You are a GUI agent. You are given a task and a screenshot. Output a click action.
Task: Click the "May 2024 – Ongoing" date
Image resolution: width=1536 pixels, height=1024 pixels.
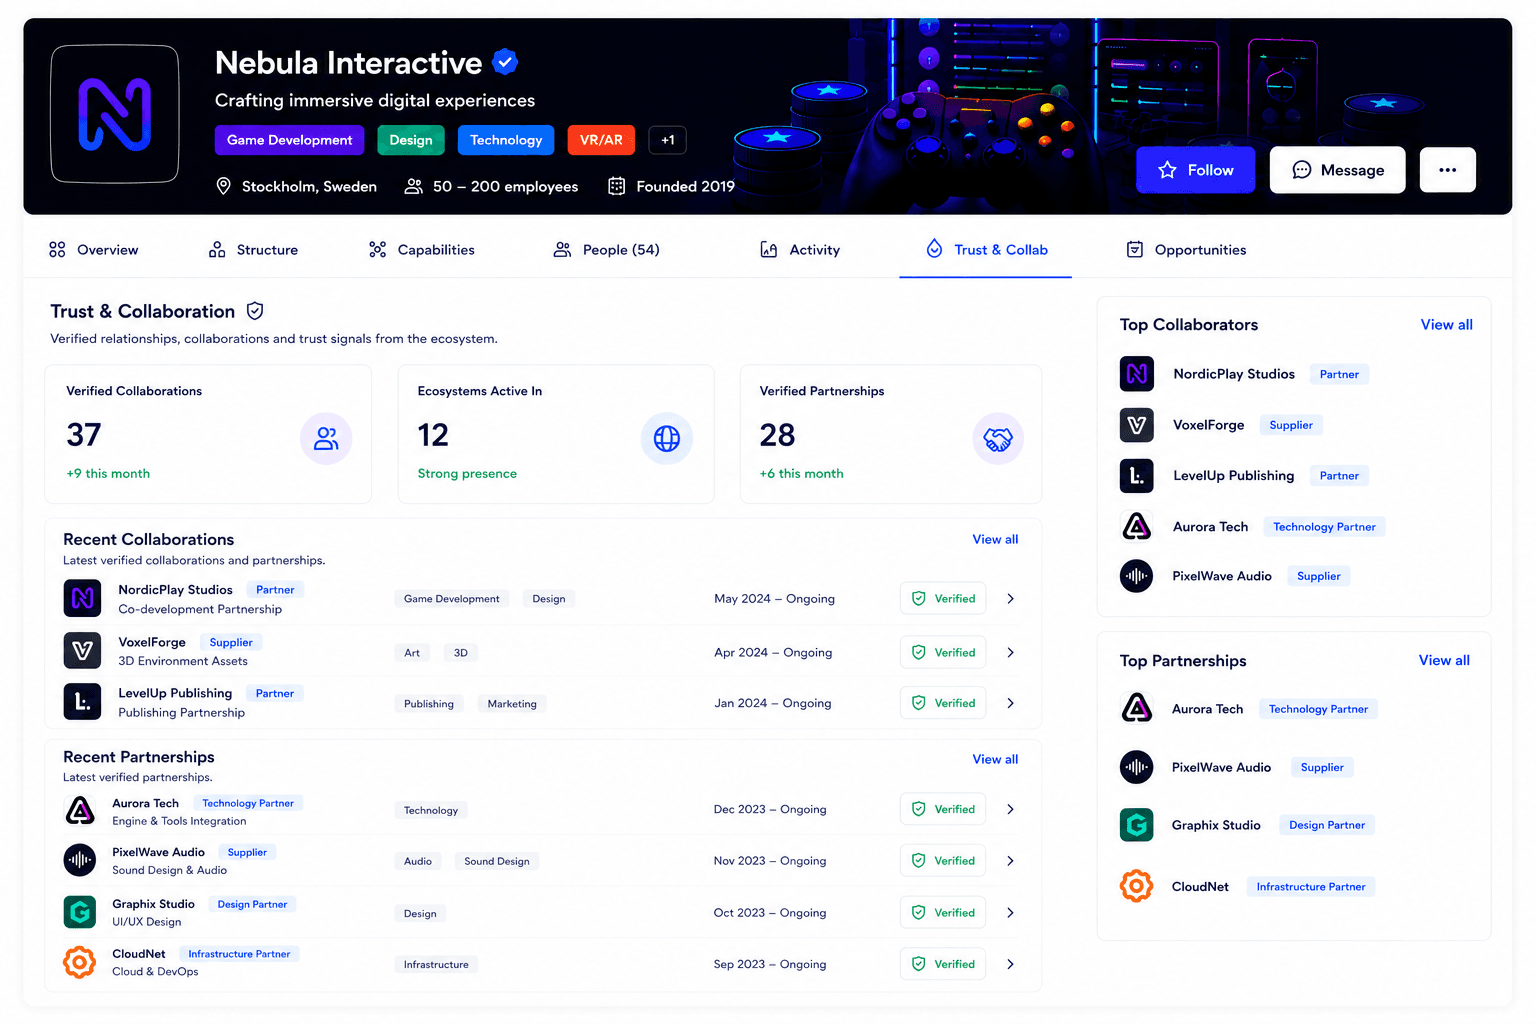(774, 599)
